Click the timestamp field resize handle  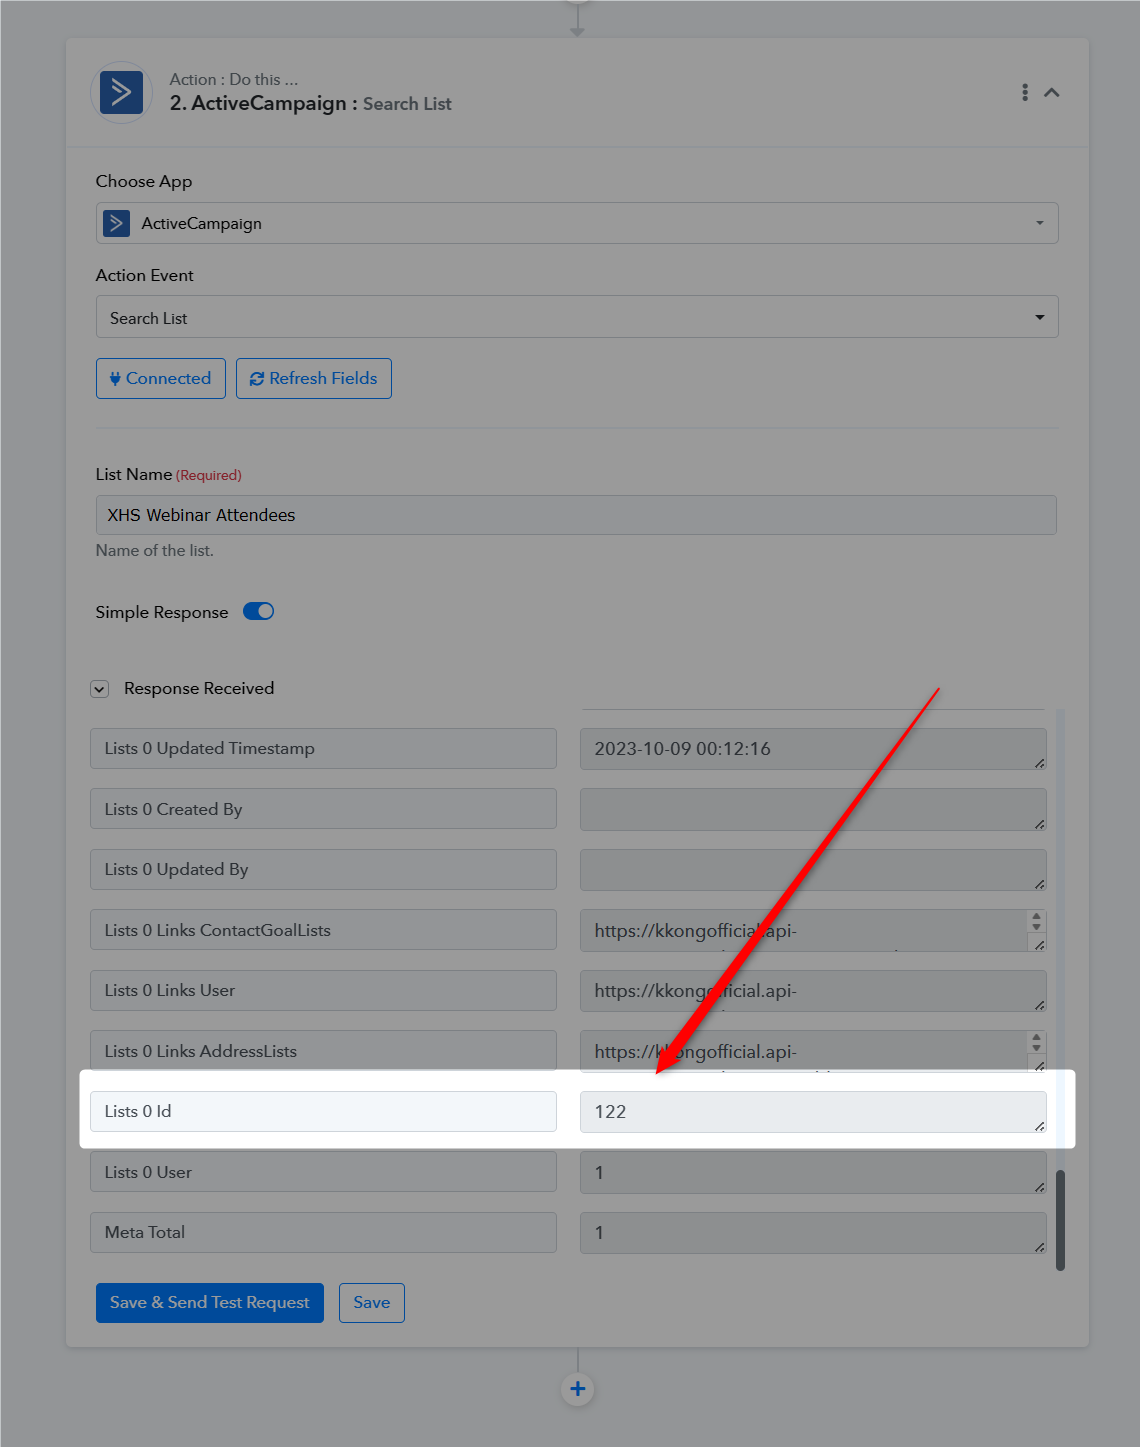(1040, 763)
